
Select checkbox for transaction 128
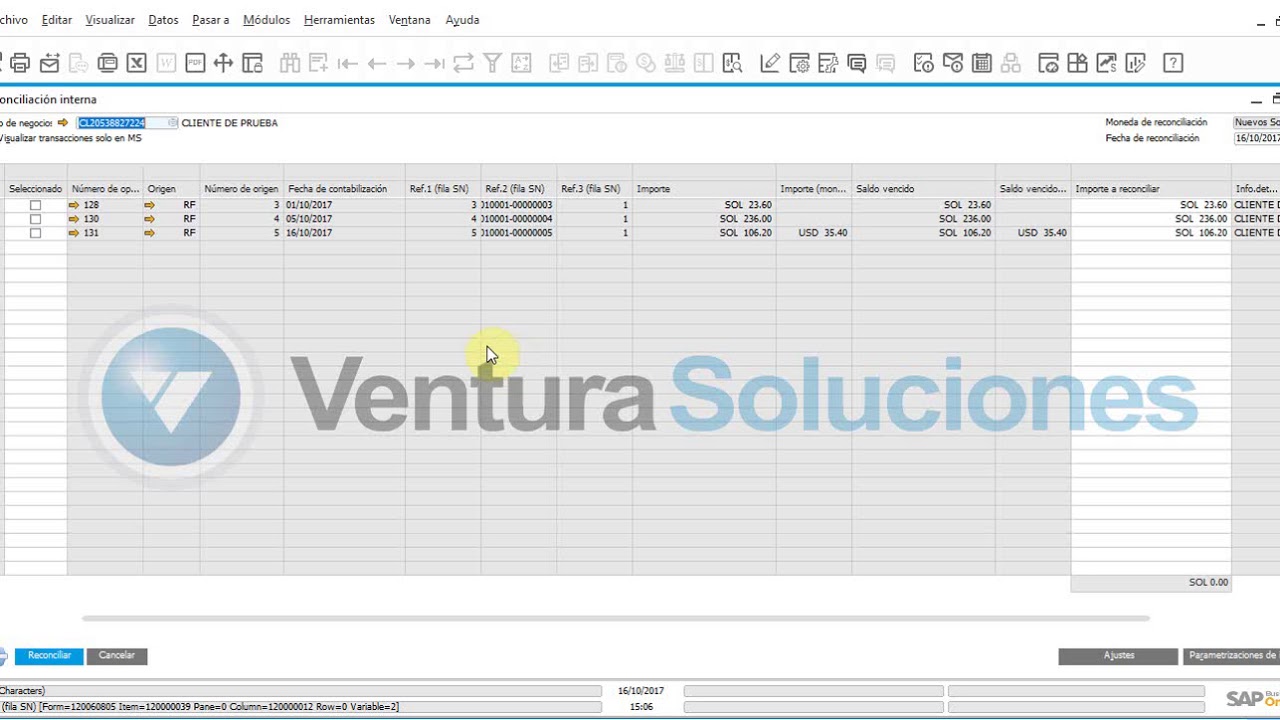[x=36, y=205]
